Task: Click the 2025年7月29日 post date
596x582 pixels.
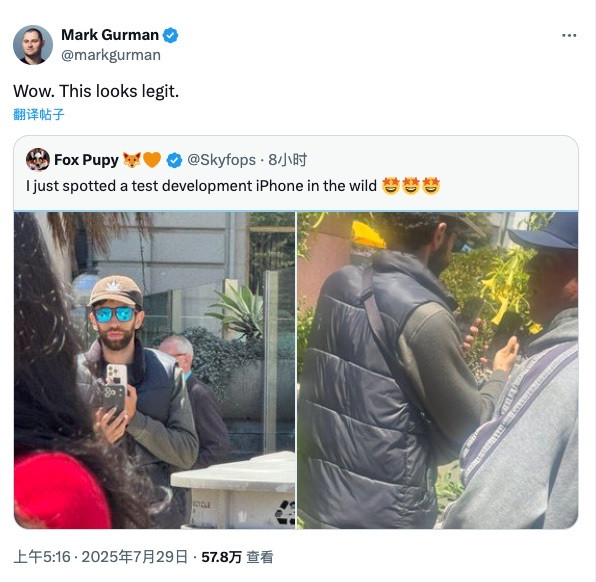Action: tap(135, 557)
